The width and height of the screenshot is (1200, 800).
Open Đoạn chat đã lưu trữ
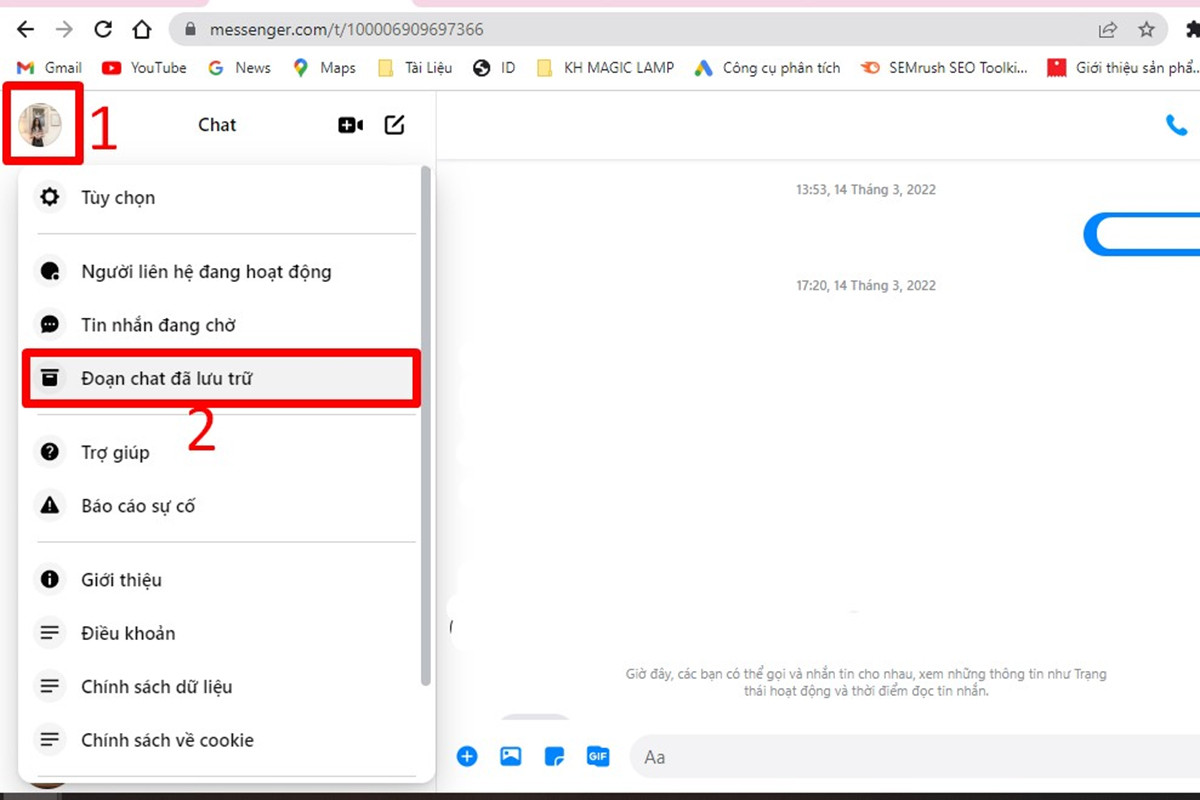pos(221,378)
